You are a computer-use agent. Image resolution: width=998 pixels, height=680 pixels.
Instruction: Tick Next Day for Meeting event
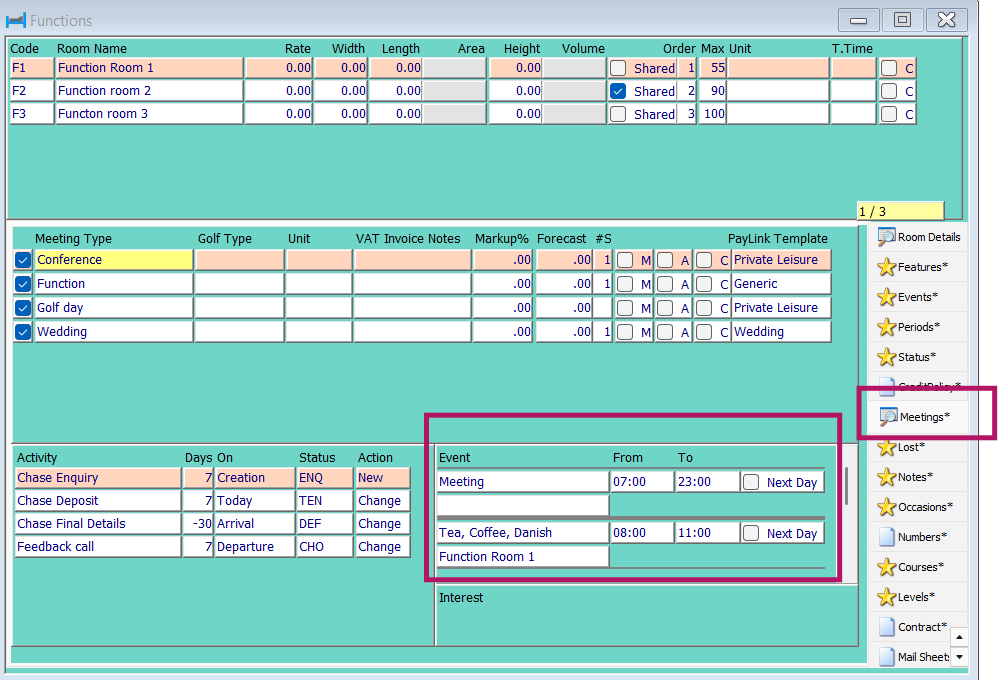(751, 482)
